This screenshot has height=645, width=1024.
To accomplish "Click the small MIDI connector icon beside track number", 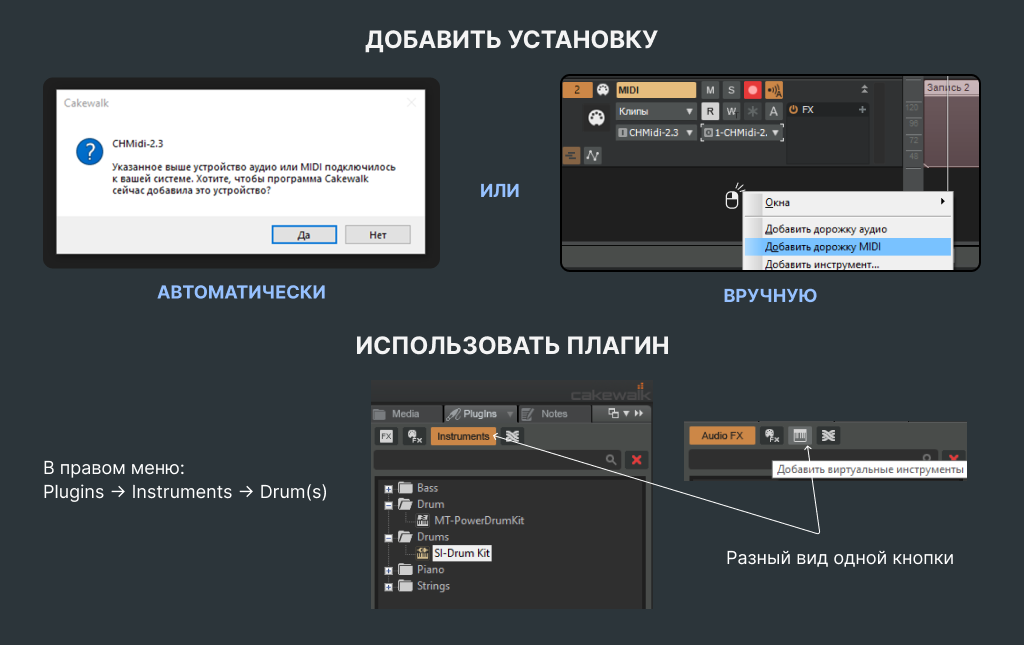I will tap(603, 89).
